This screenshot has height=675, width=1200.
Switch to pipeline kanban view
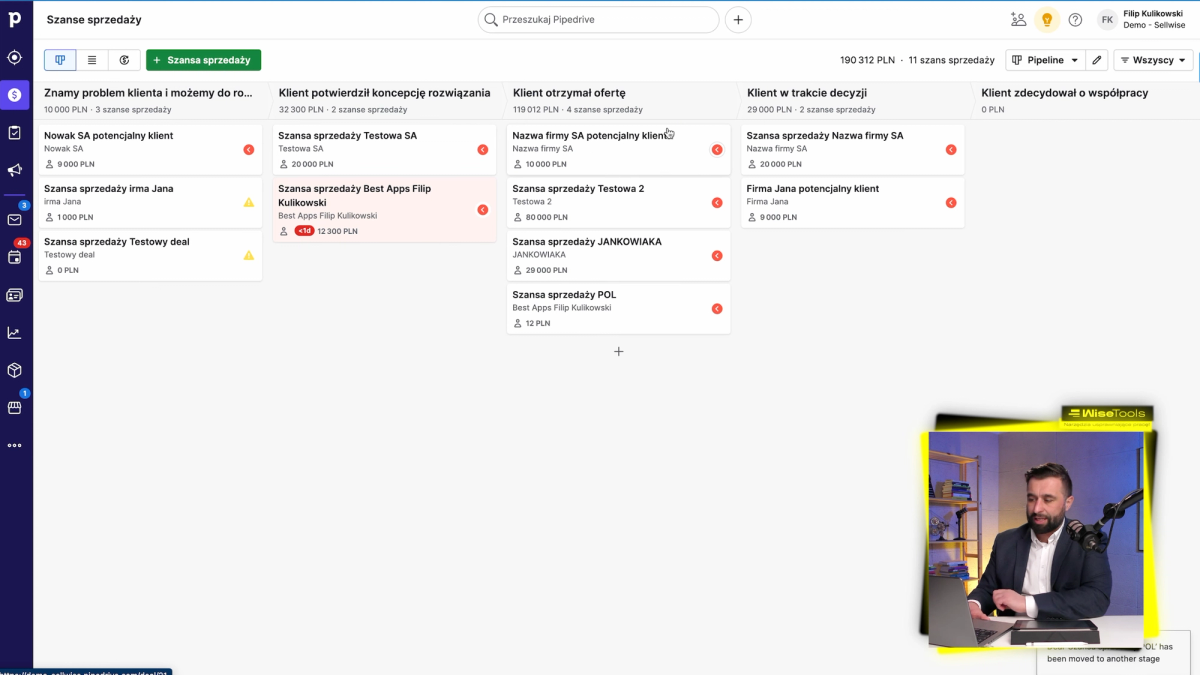pyautogui.click(x=60, y=60)
